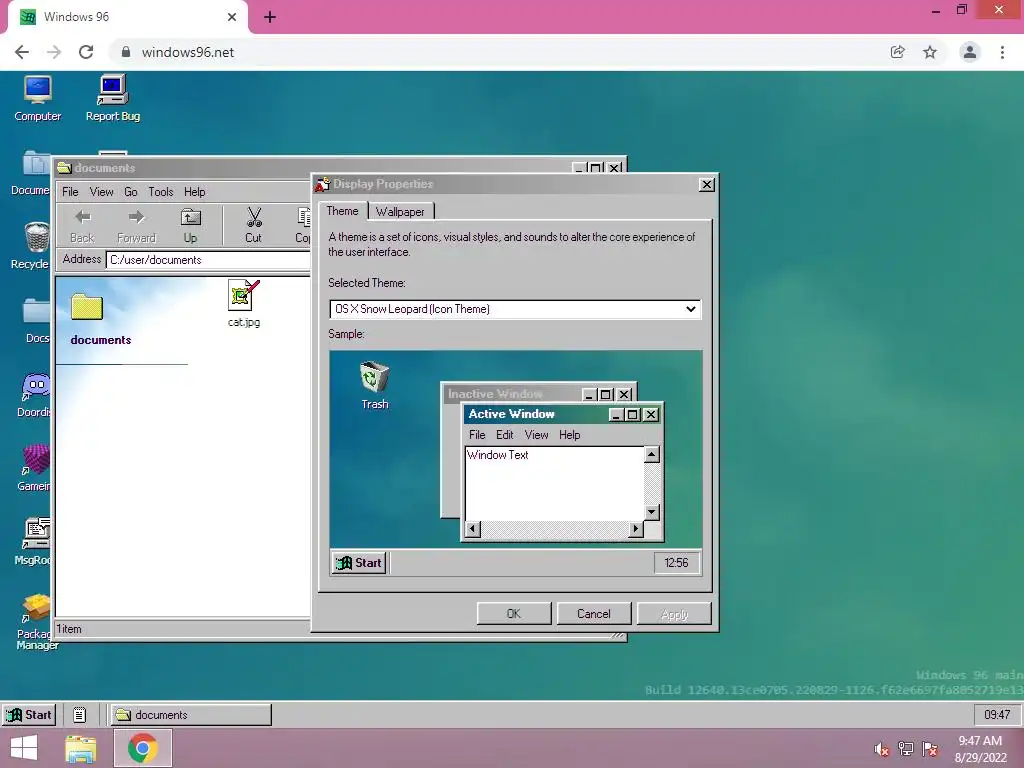Open the Computer desktop icon
Screen dimensions: 1024x768
click(37, 98)
